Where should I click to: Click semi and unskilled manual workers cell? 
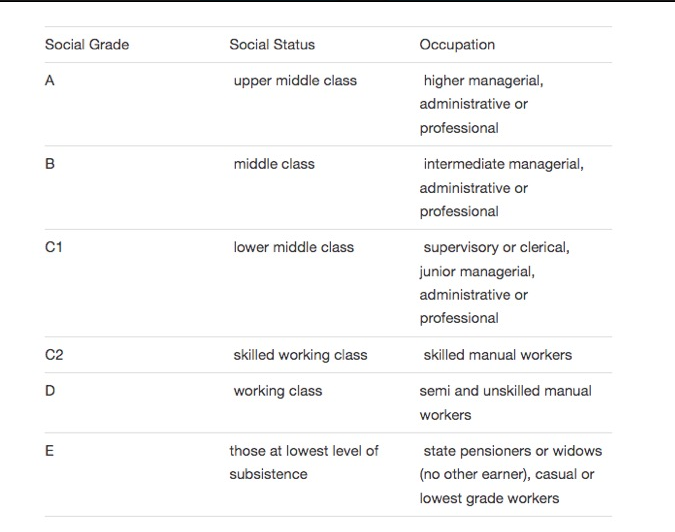coord(506,403)
